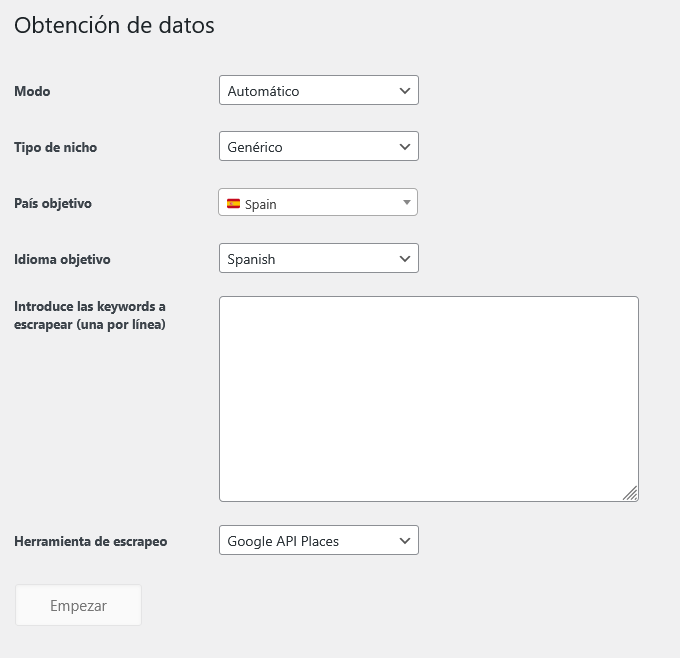The height and width of the screenshot is (658, 680).
Task: Click the chevron arrow beside Genérico
Action: click(405, 147)
